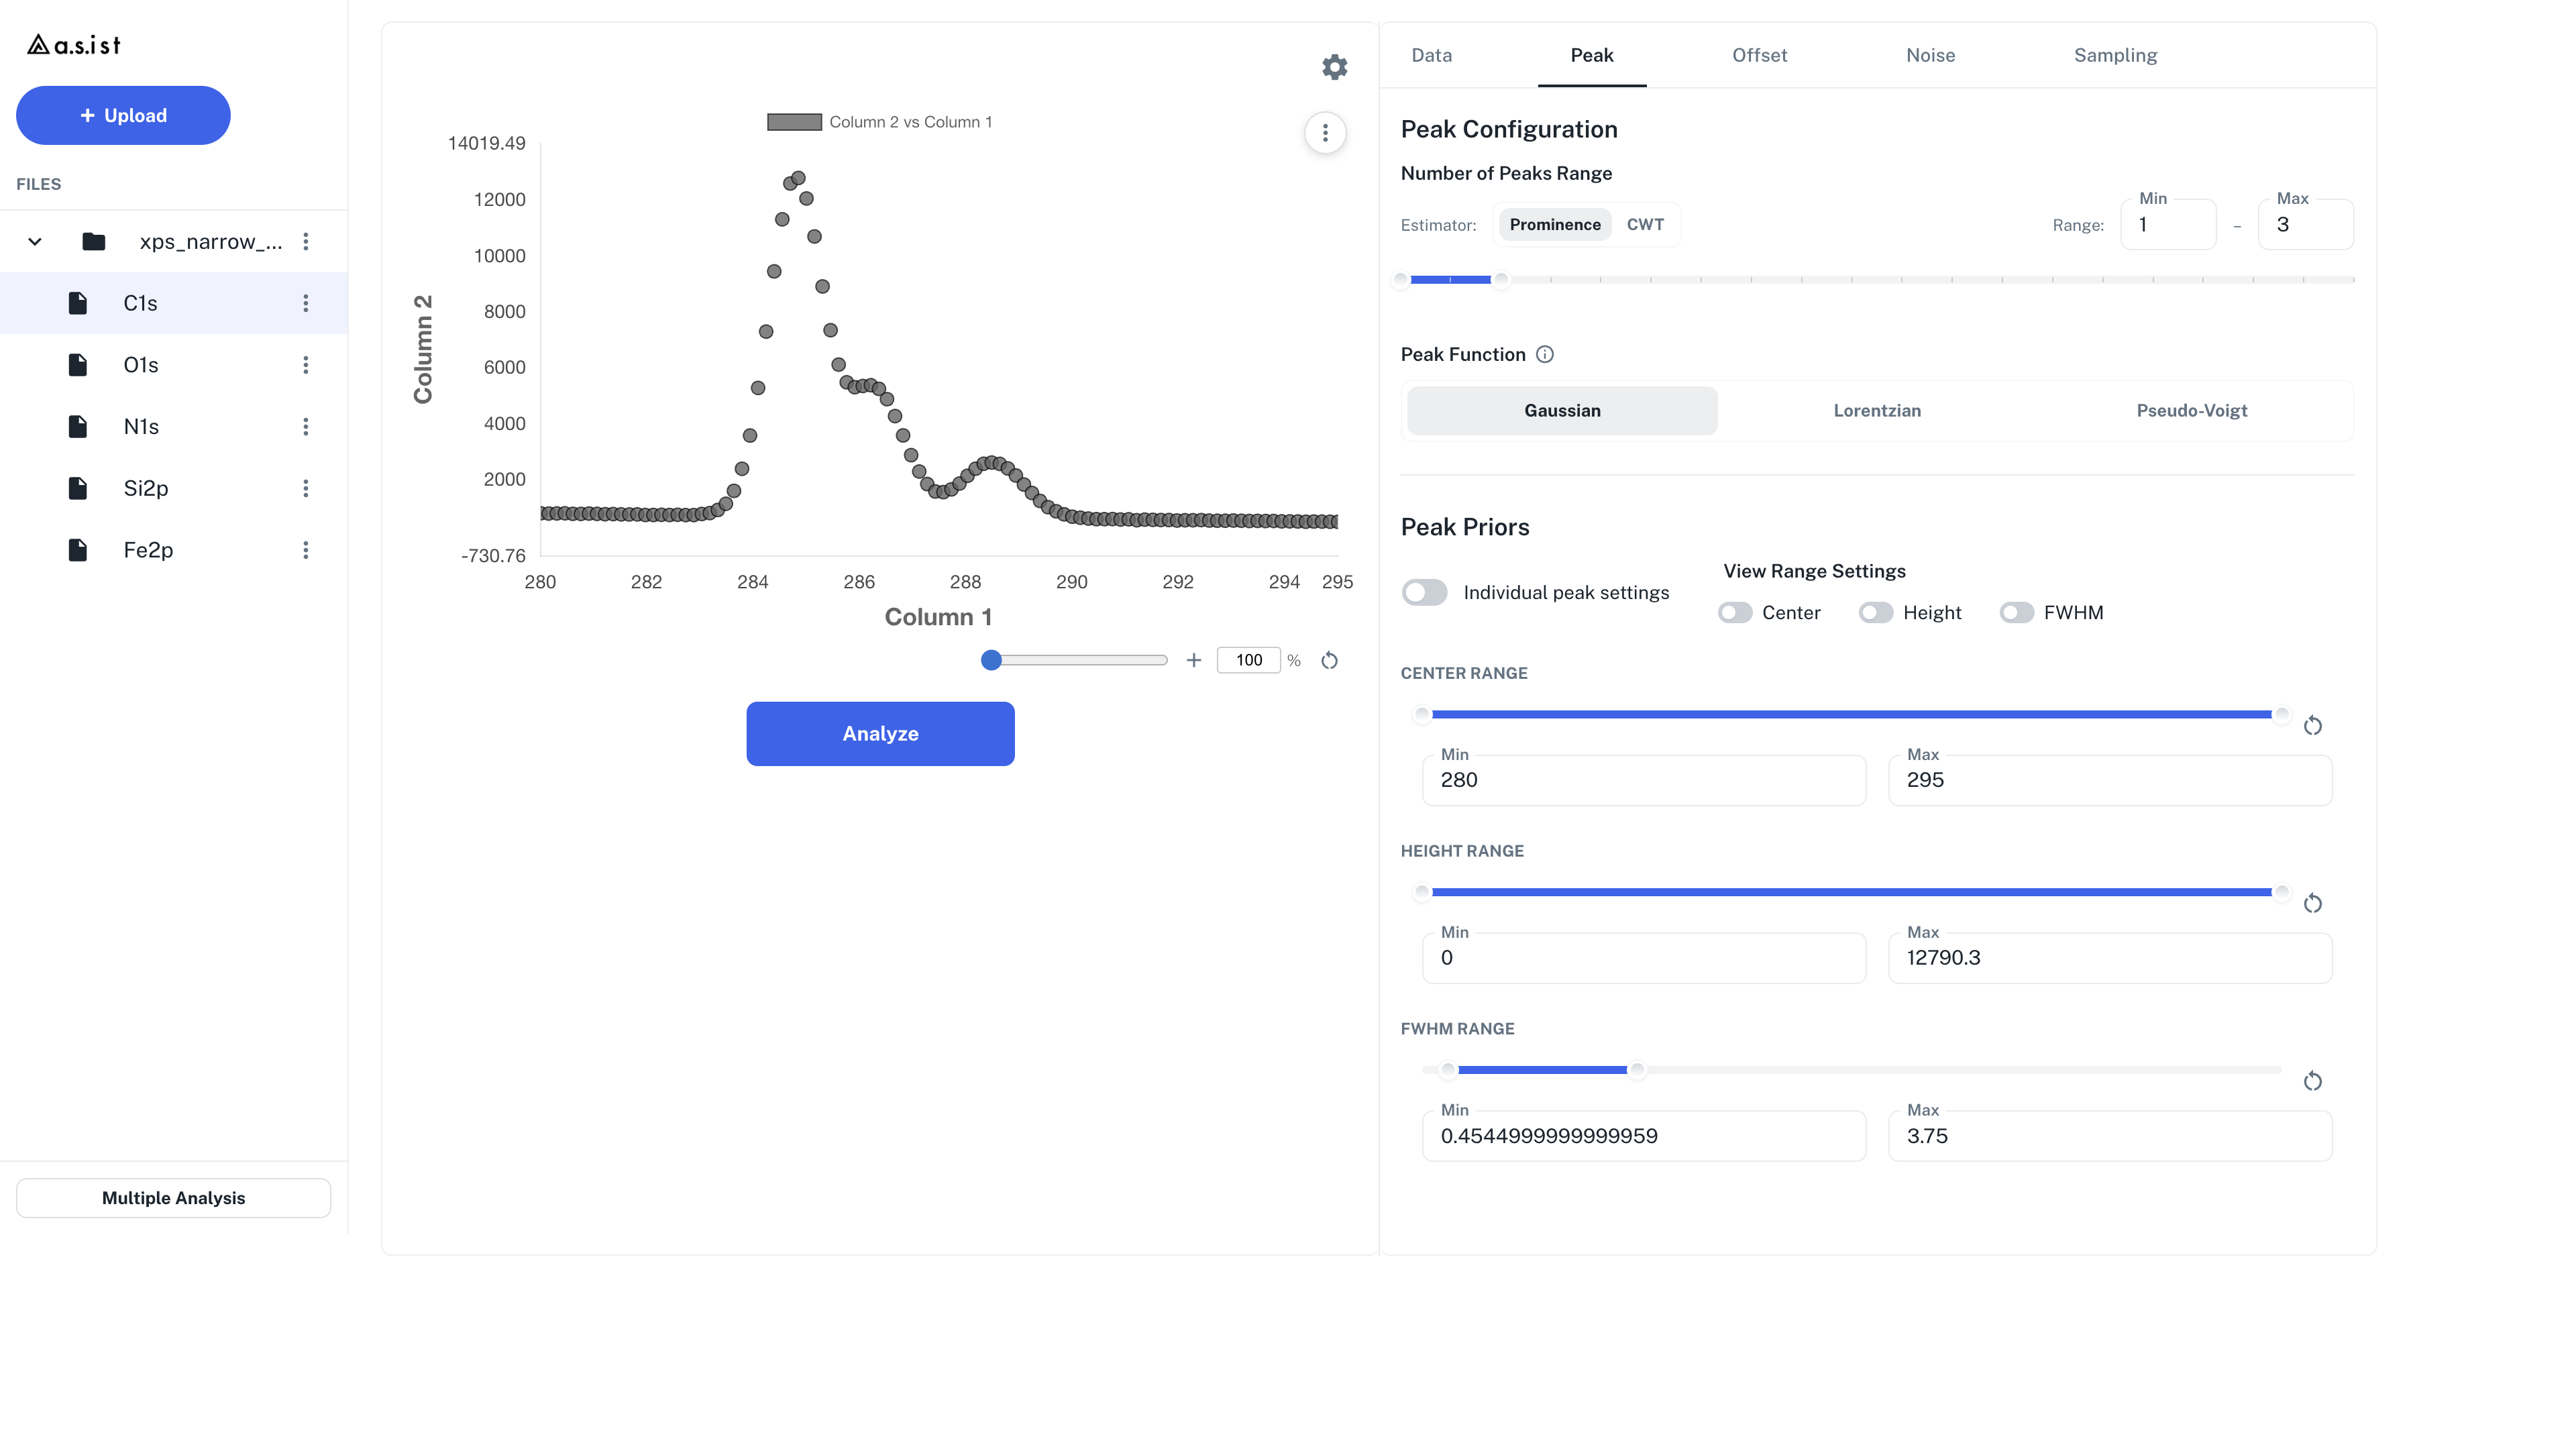Viewport: 2576px width, 1449px height.
Task: Open options menu for xps_narrow folder
Action: pos(306,241)
